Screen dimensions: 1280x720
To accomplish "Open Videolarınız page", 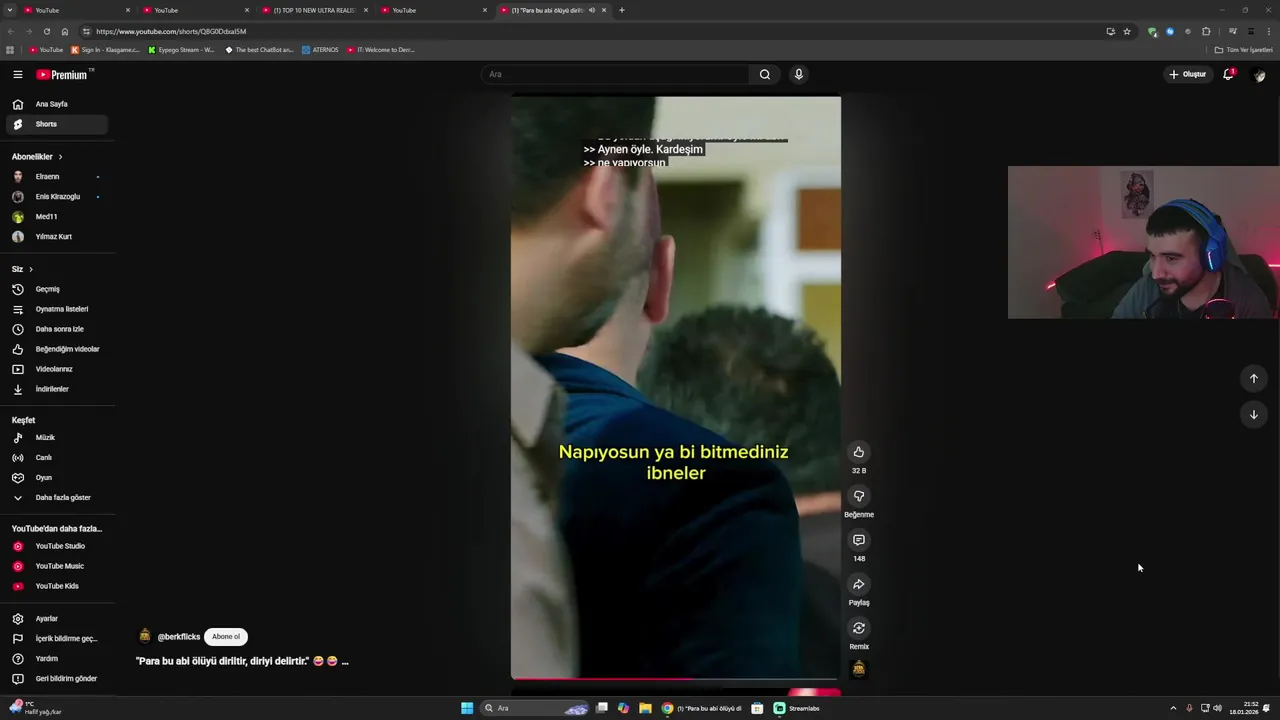I will click(x=56, y=369).
